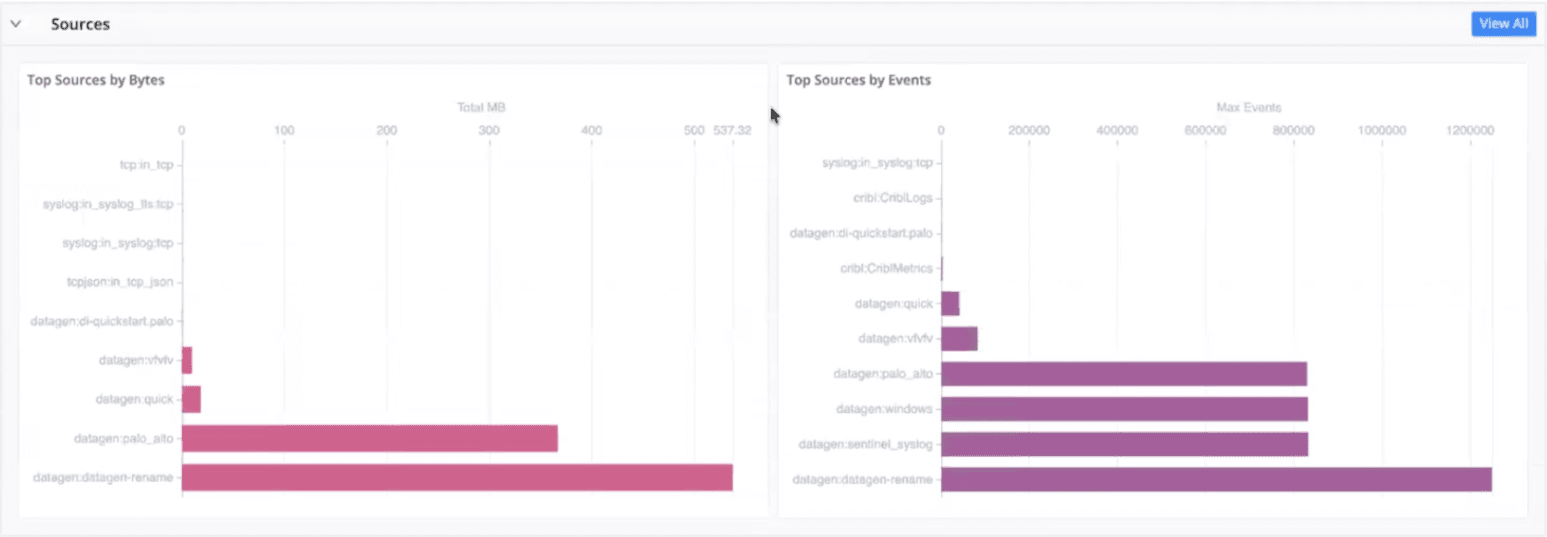Click the tcp:in_tcp axis label
This screenshot has width=1547, height=537.
143,165
